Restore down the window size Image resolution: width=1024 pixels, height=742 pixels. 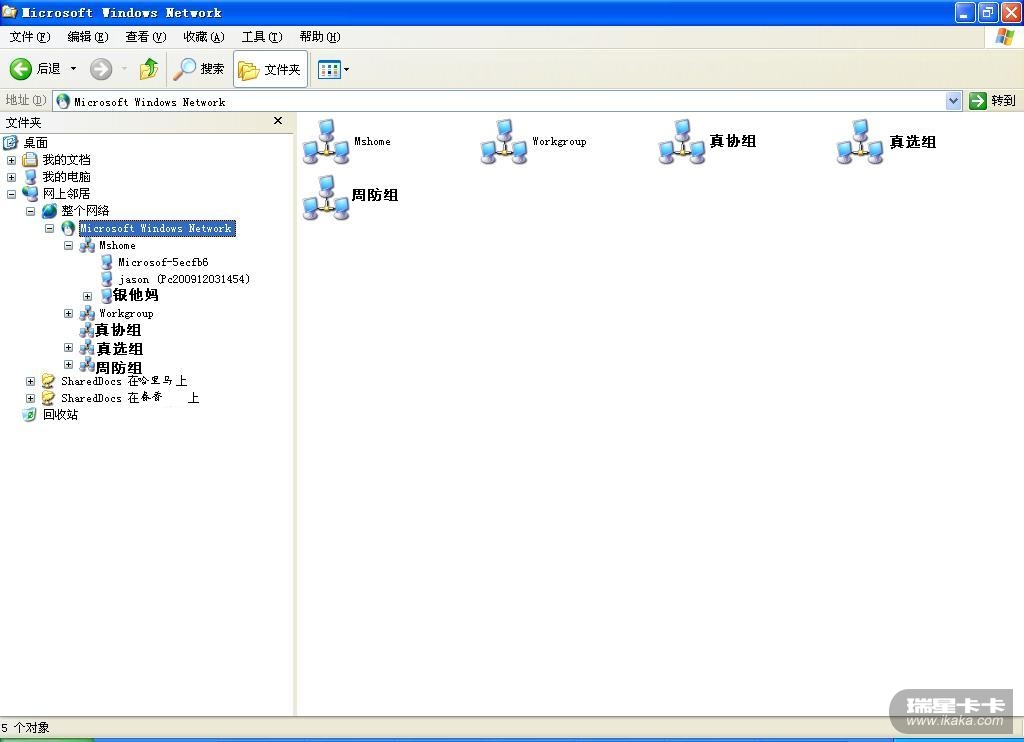pyautogui.click(x=988, y=12)
